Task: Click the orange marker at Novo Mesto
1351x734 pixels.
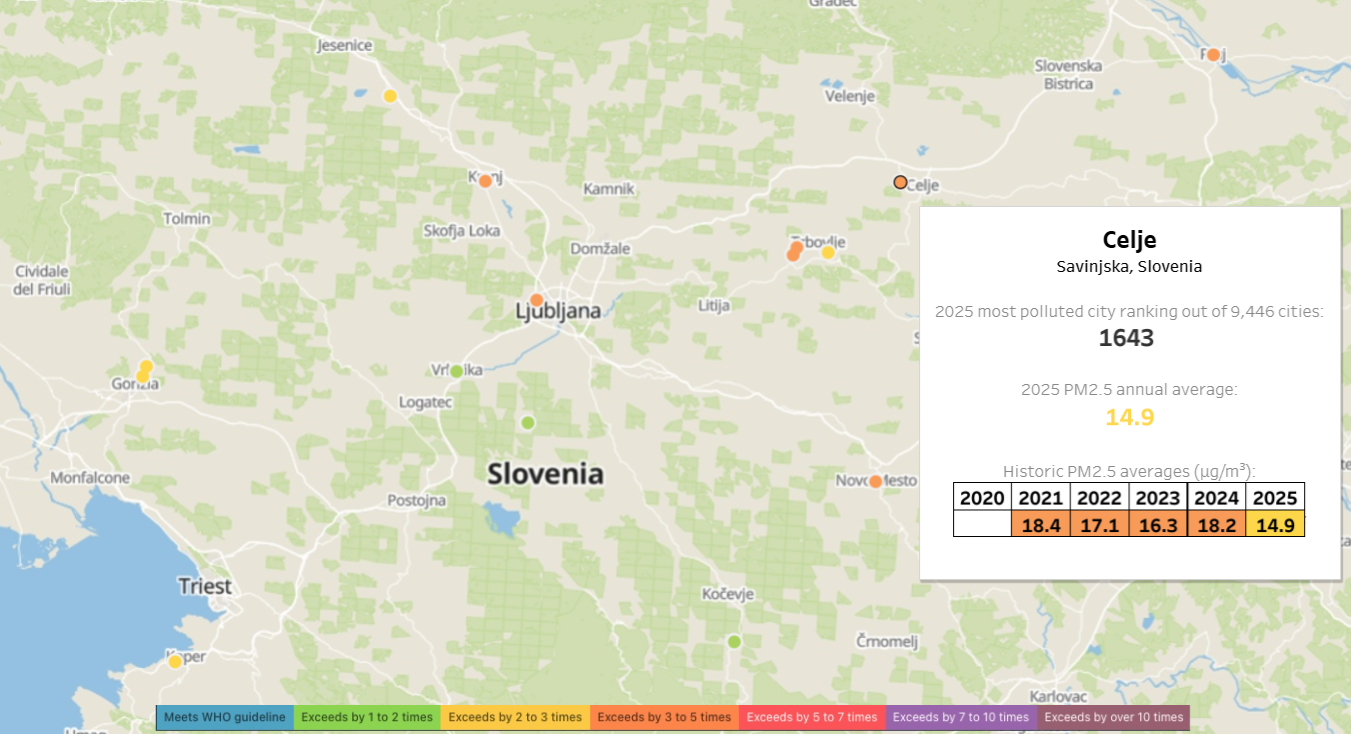Action: click(x=875, y=481)
